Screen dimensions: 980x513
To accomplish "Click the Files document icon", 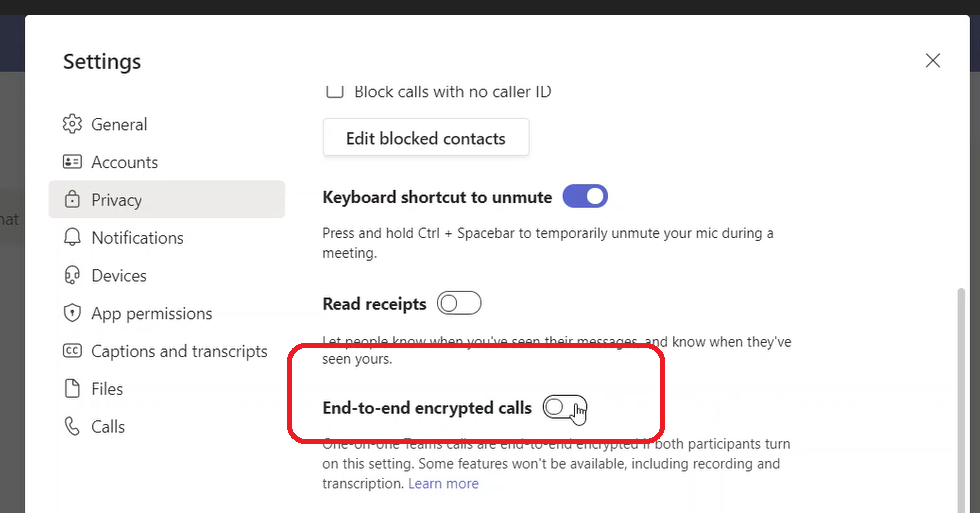I will point(72,389).
